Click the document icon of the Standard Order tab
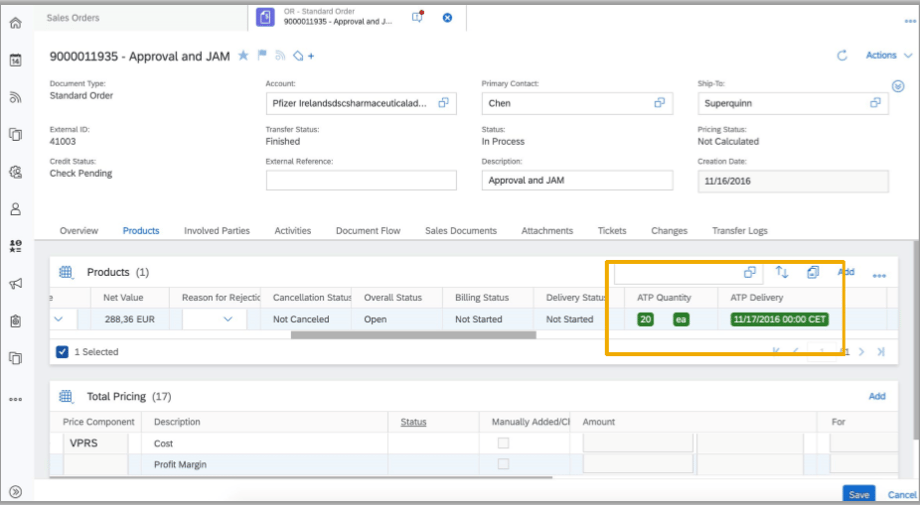This screenshot has width=920, height=505. point(265,17)
